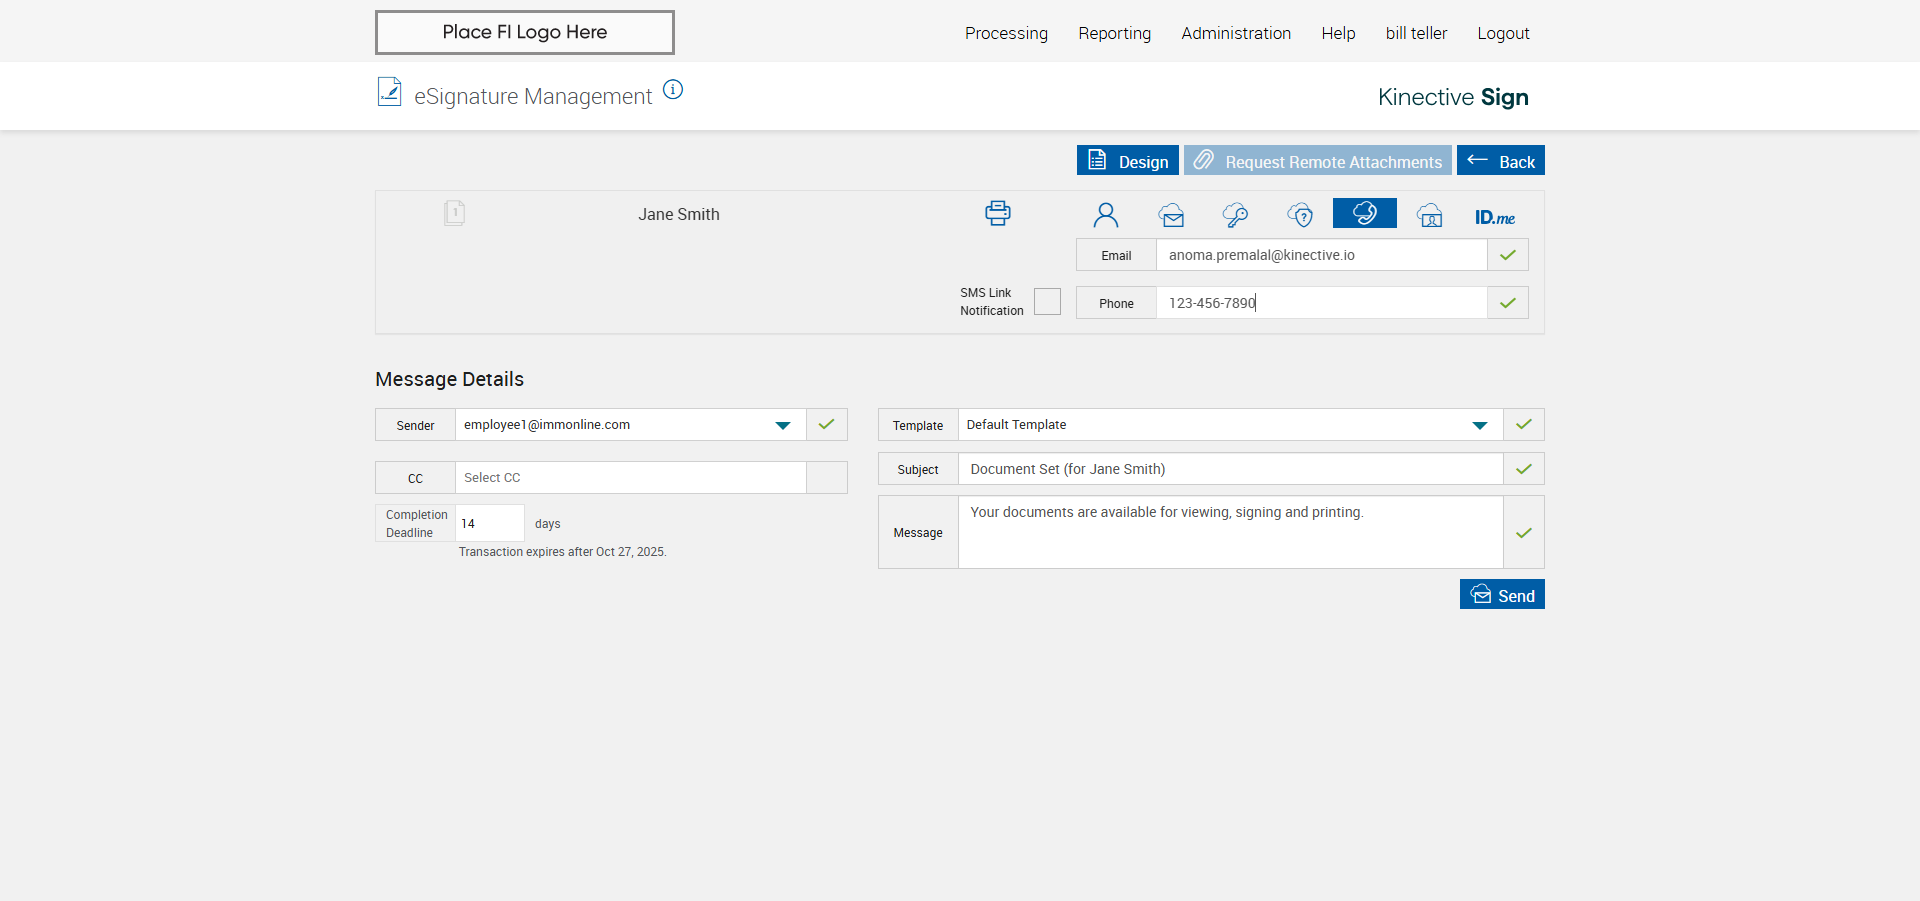This screenshot has width=1920, height=901.
Task: Open the Administration menu
Action: pyautogui.click(x=1235, y=33)
